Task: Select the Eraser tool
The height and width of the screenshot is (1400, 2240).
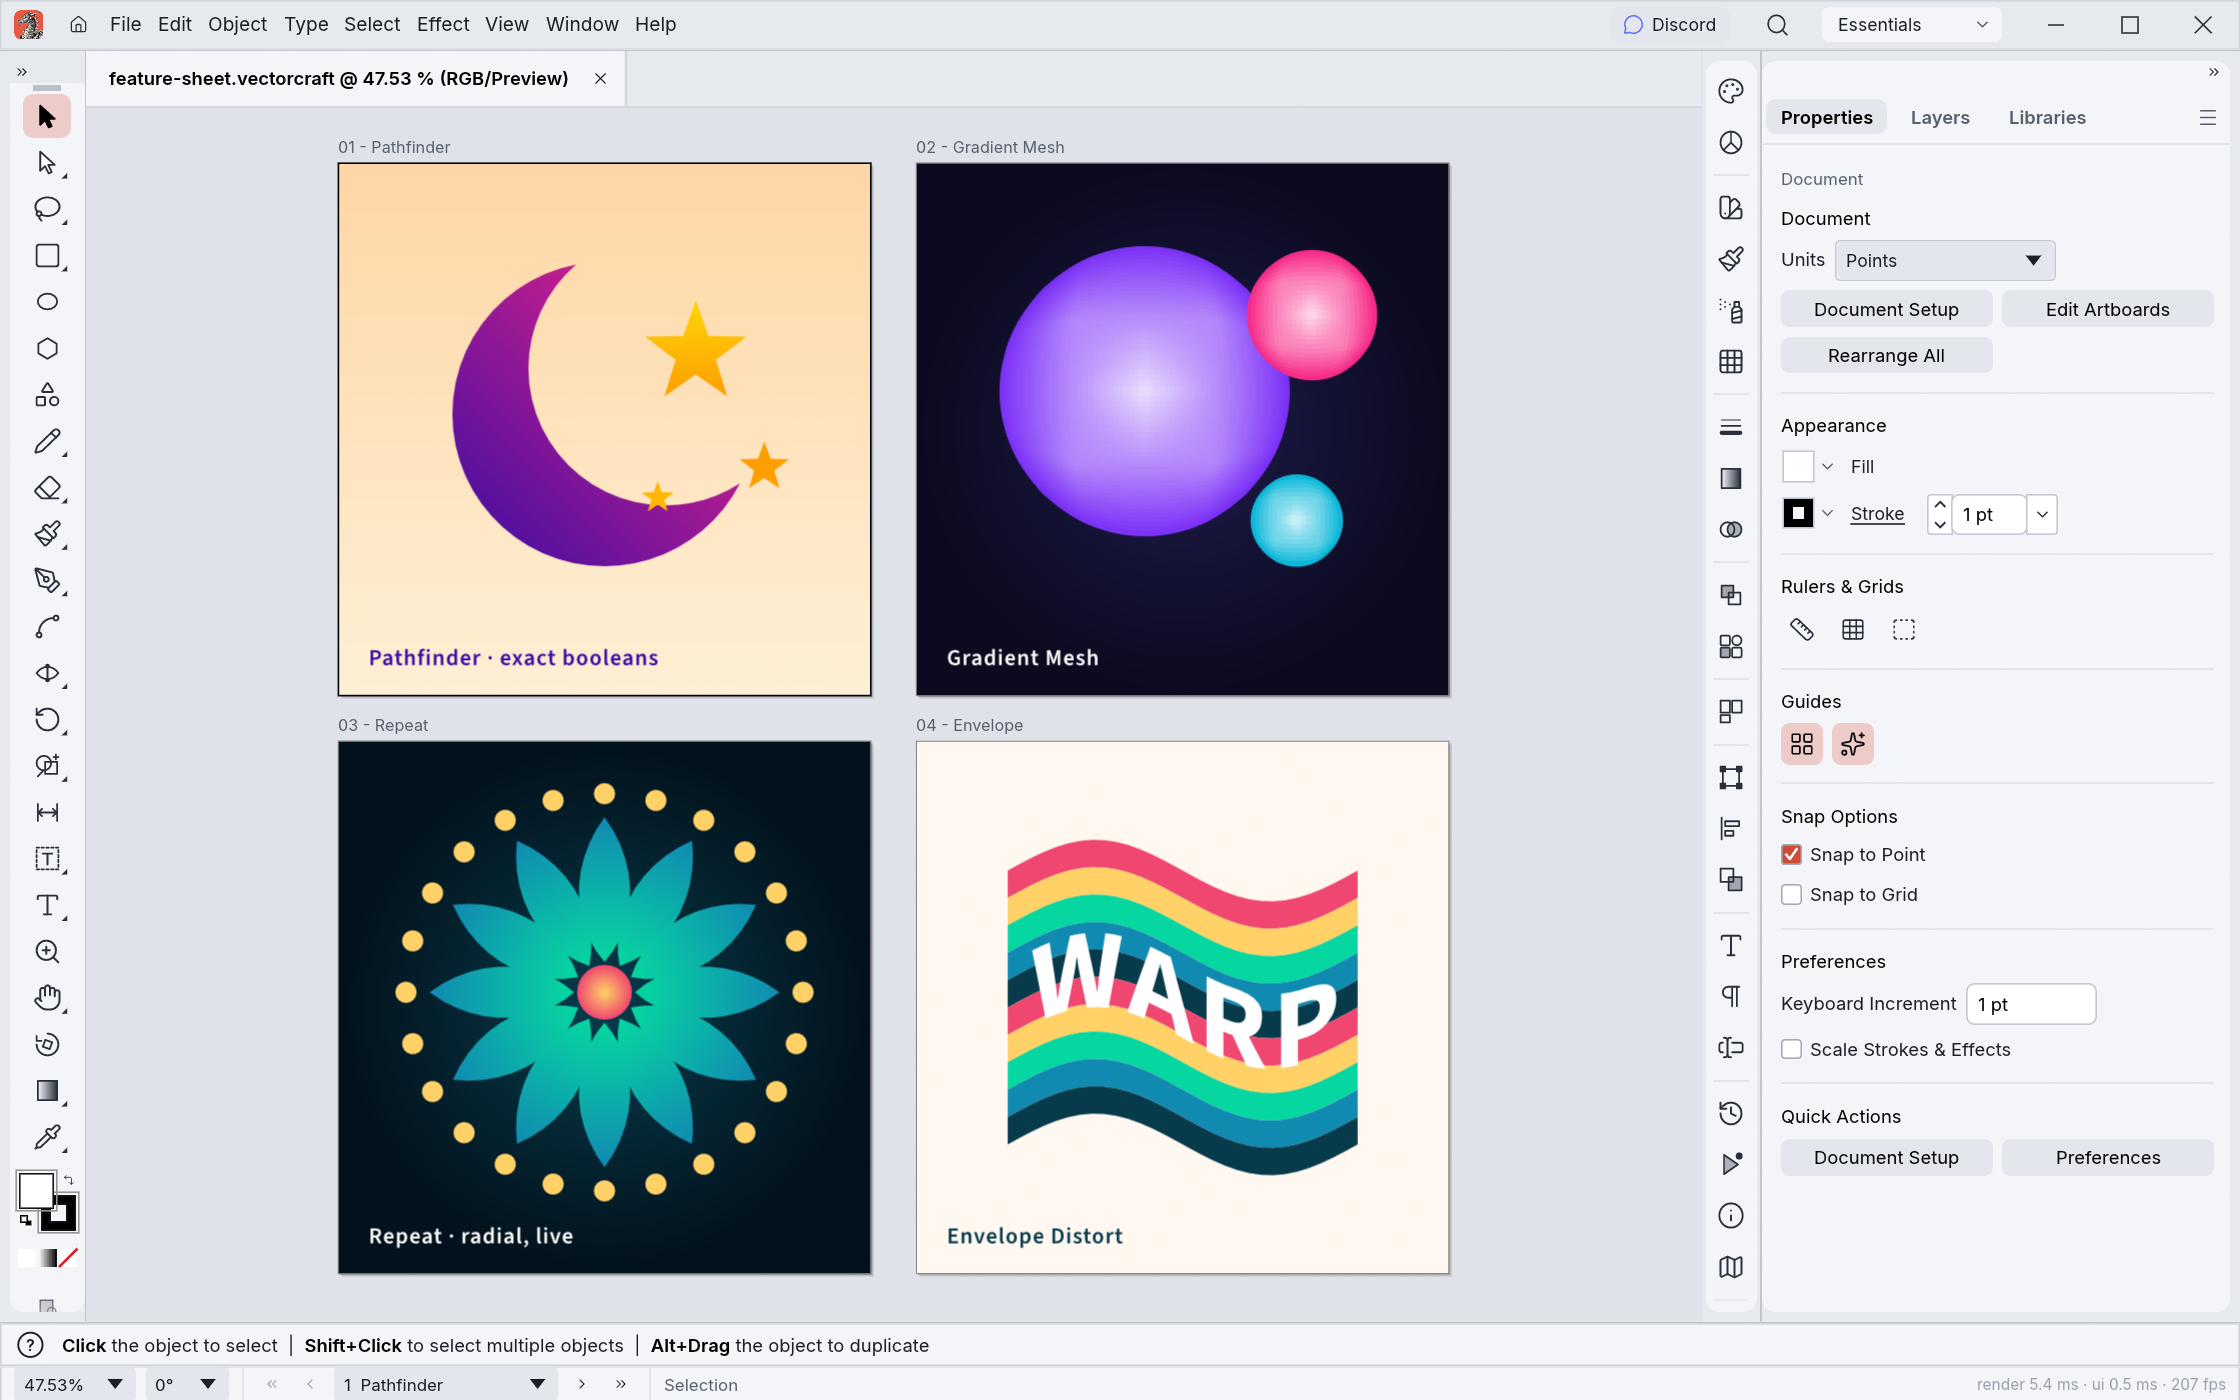Action: coord(46,488)
